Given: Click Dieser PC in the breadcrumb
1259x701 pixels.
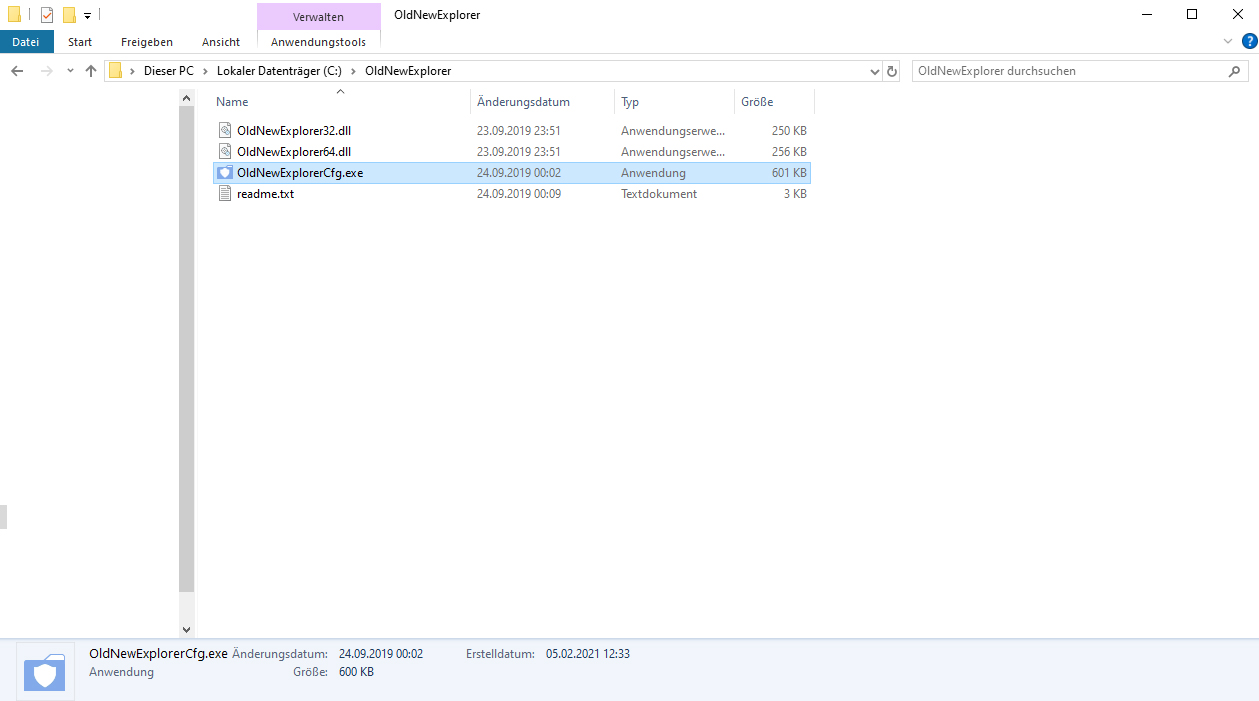Looking at the screenshot, I should 169,71.
